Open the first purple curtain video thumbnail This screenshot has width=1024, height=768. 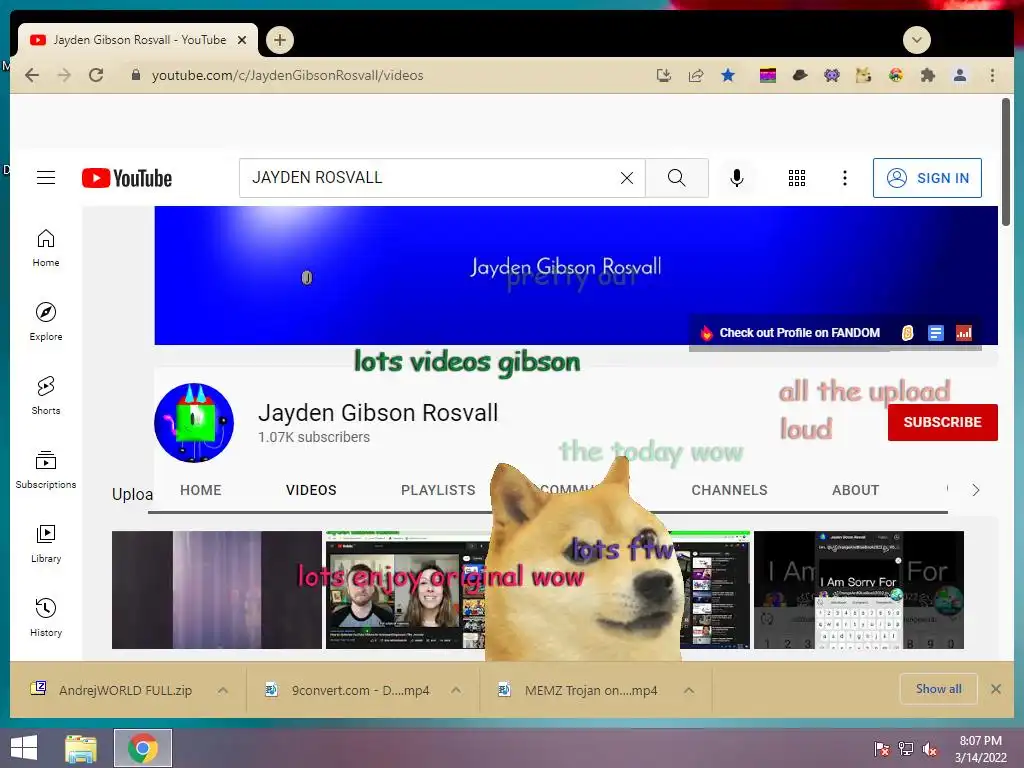(217, 590)
